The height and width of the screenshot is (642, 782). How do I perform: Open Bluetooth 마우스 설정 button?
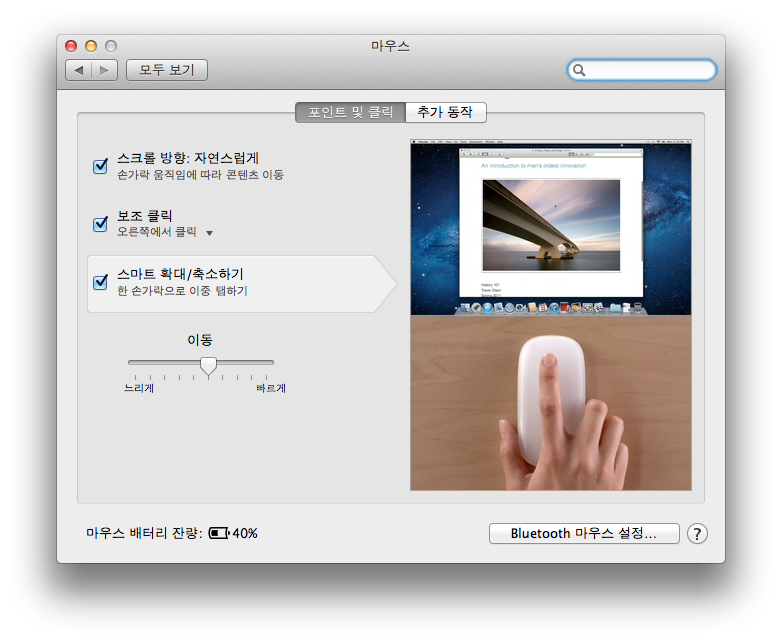point(584,533)
